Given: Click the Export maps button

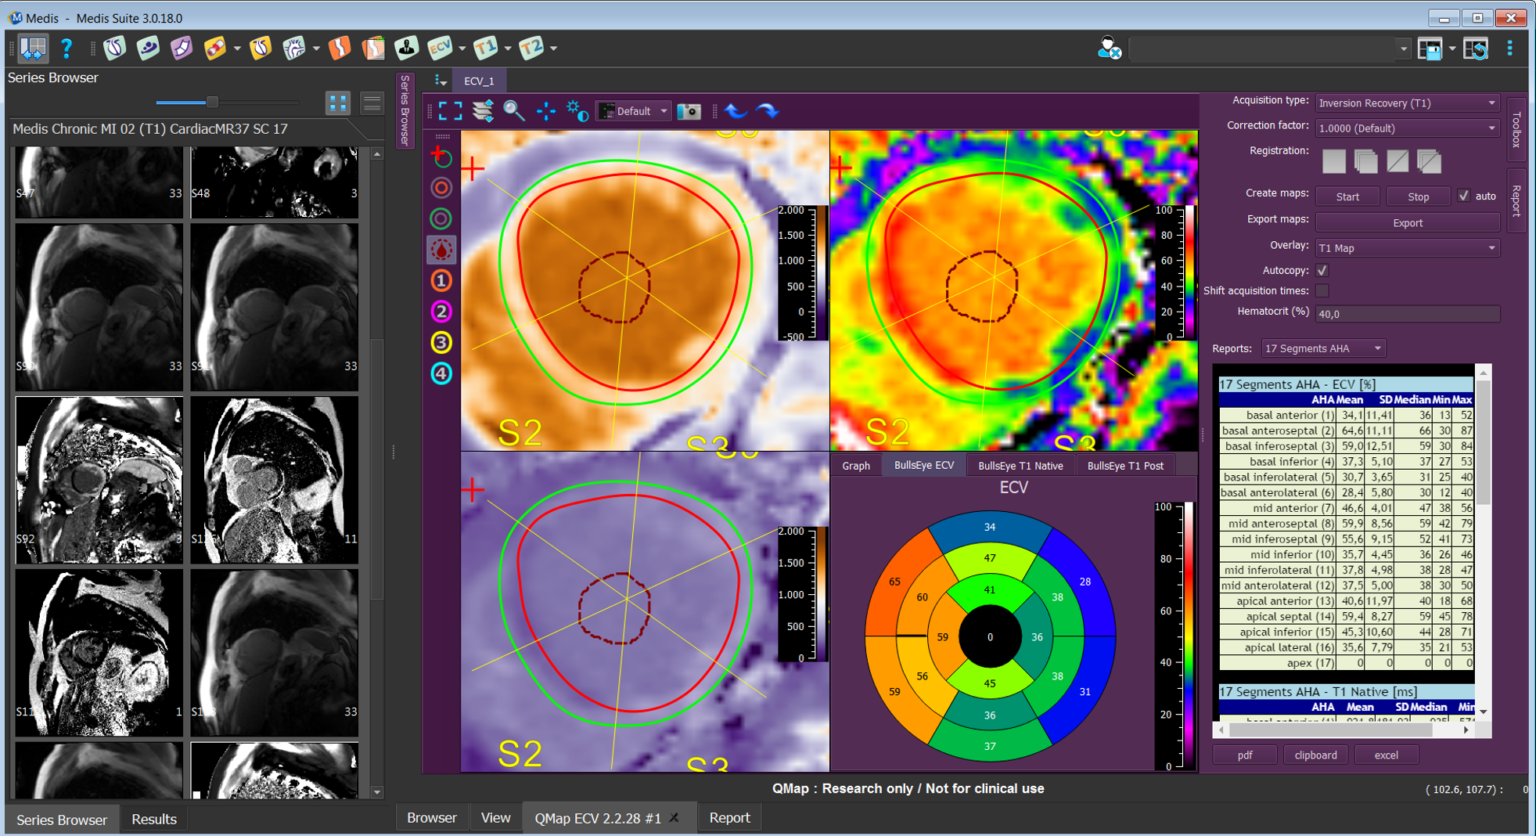Looking at the screenshot, I should [1407, 223].
